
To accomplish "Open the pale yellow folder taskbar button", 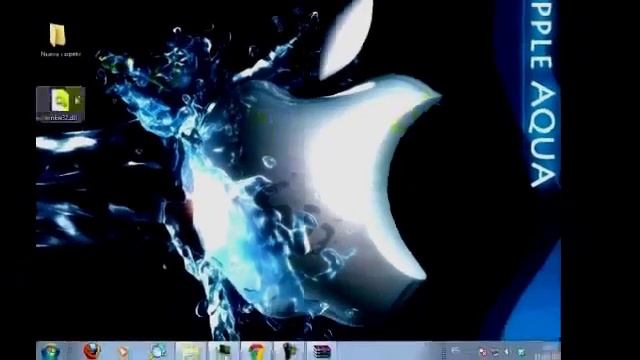I will click(x=191, y=351).
